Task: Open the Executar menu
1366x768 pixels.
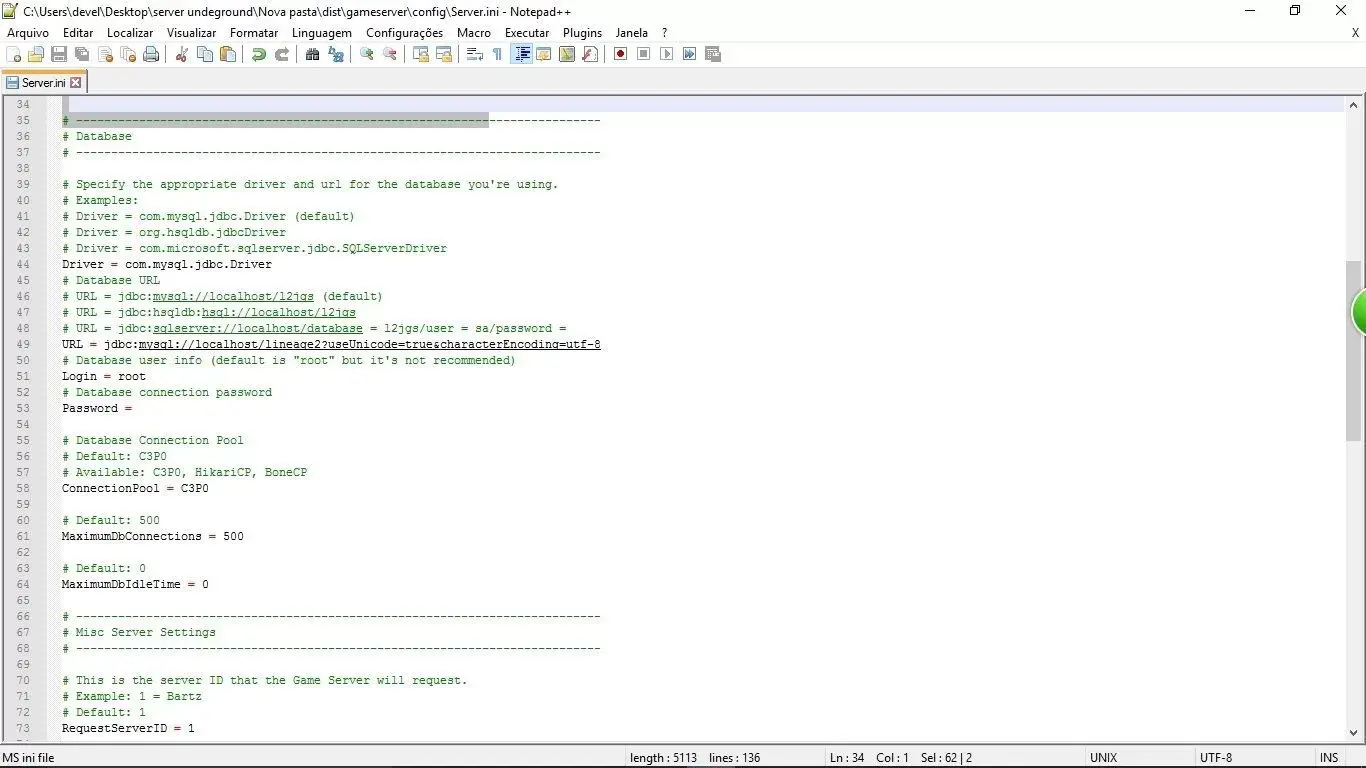Action: click(527, 33)
